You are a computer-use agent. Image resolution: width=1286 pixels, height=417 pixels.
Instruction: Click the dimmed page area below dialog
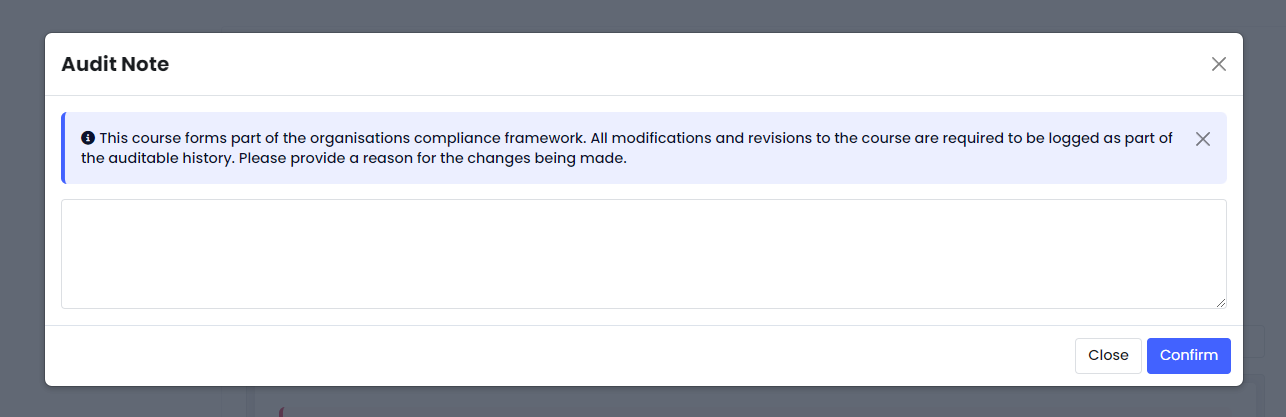(x=643, y=402)
